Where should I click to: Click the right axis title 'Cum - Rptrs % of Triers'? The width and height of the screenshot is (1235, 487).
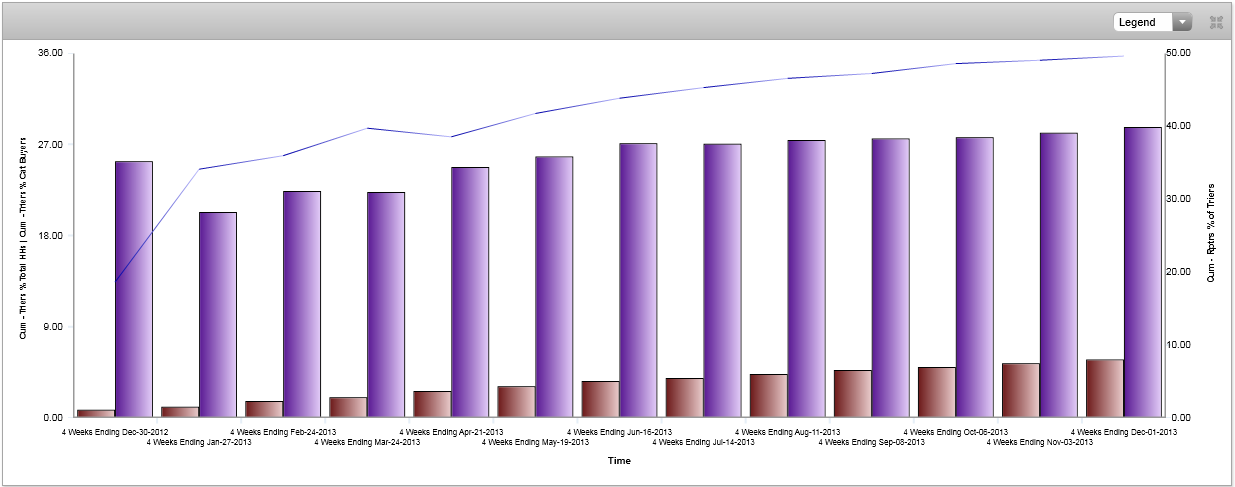click(x=1211, y=233)
